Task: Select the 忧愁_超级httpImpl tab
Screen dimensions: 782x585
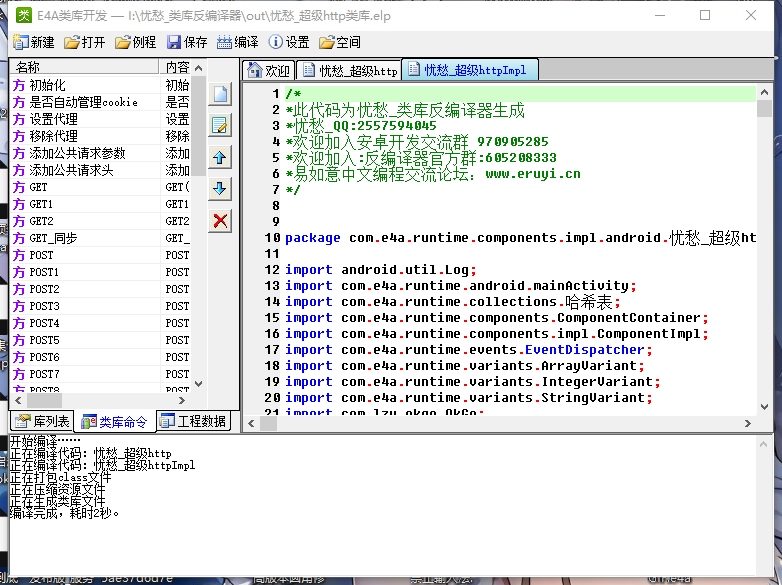Action: [x=470, y=70]
